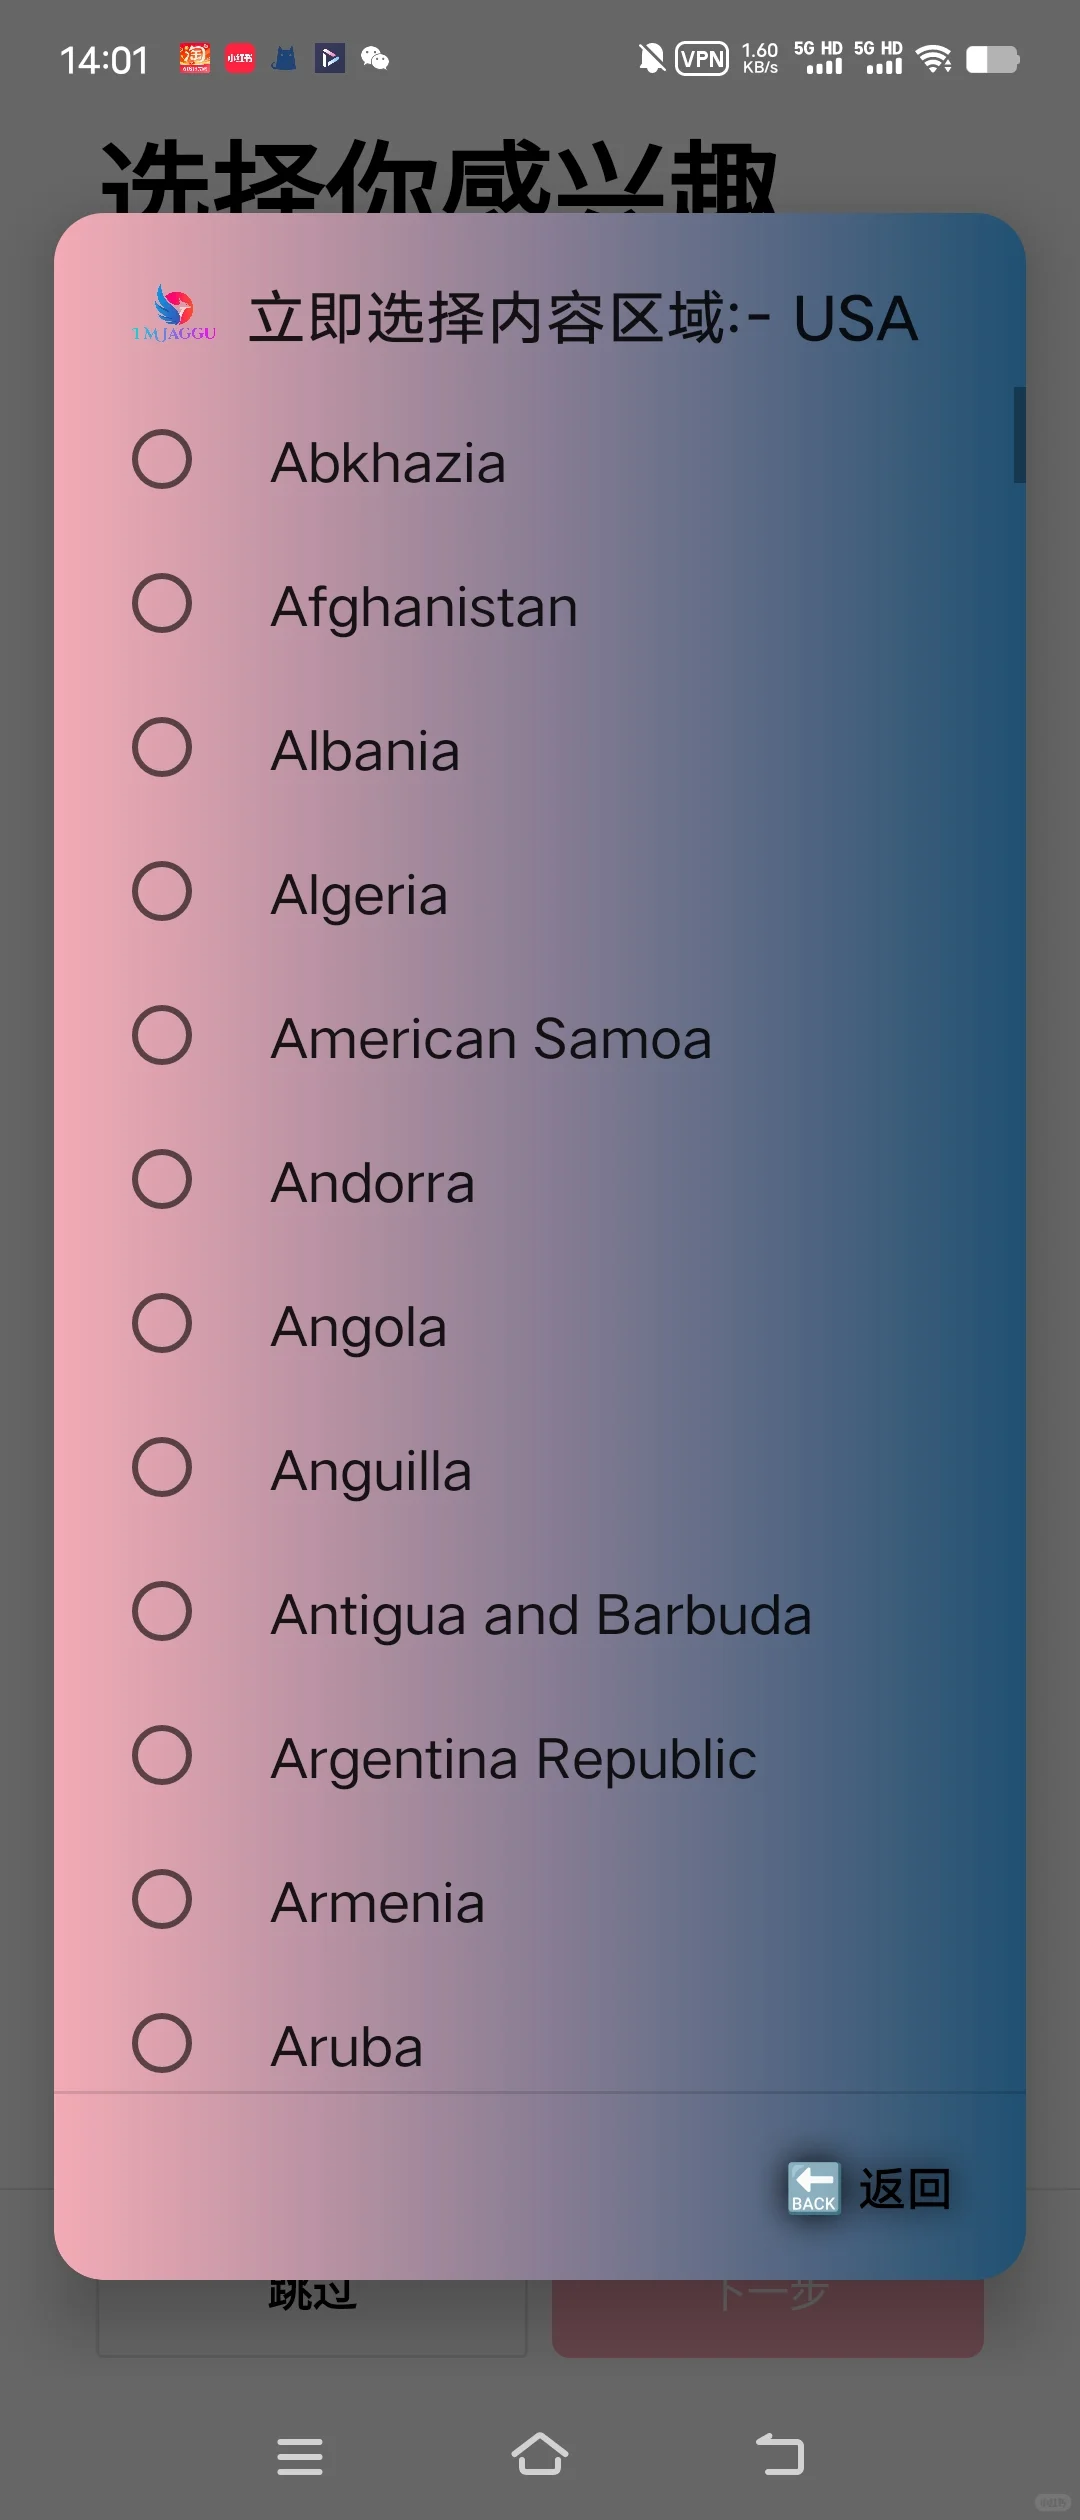This screenshot has height=2520, width=1080.
Task: Tap the VPN status bar icon
Action: pos(702,59)
